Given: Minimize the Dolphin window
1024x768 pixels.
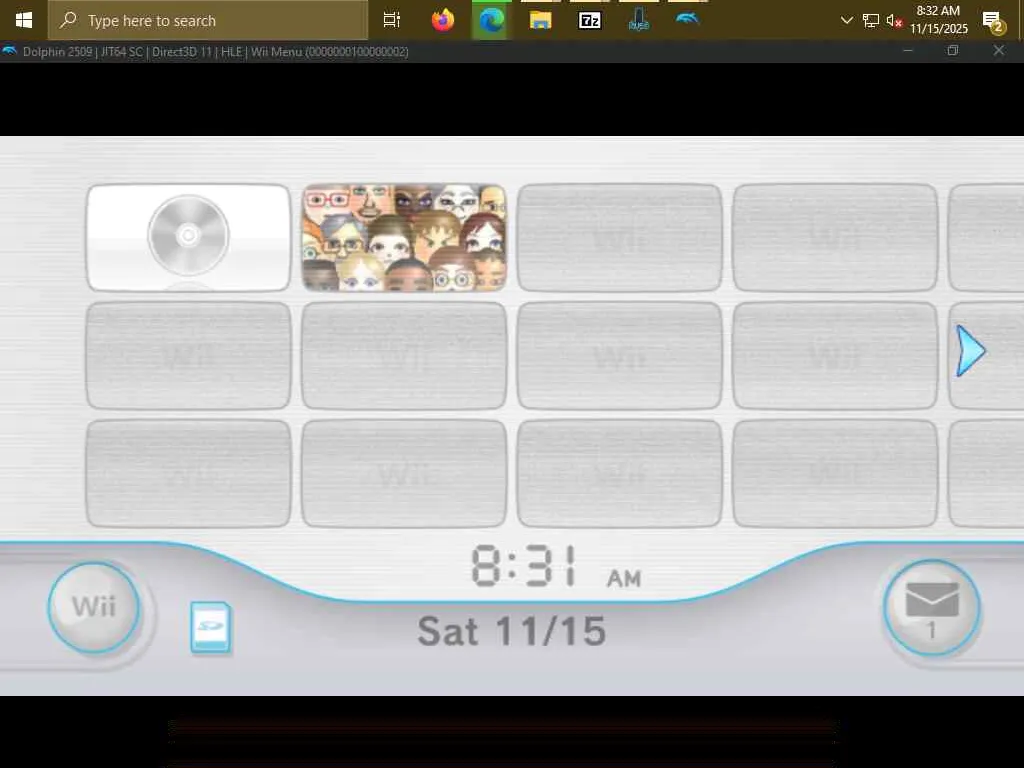Looking at the screenshot, I should pos(908,51).
